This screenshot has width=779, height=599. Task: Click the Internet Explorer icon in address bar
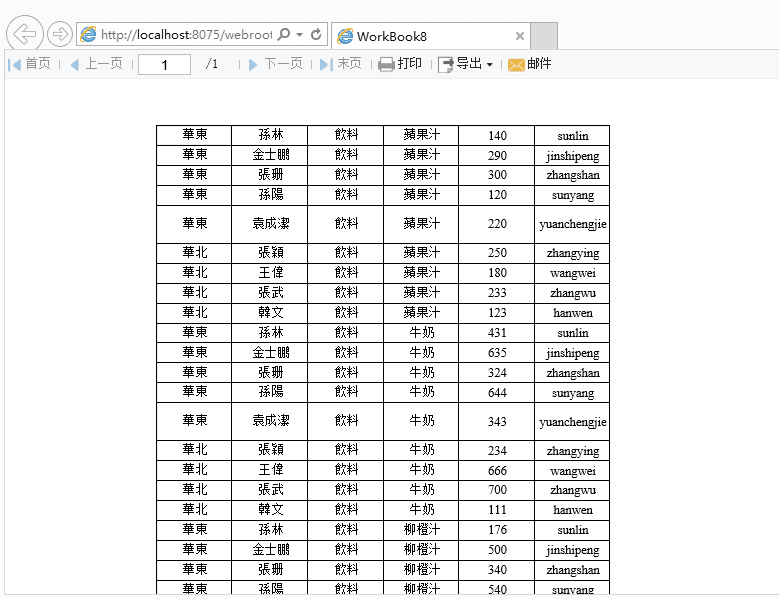(x=88, y=34)
